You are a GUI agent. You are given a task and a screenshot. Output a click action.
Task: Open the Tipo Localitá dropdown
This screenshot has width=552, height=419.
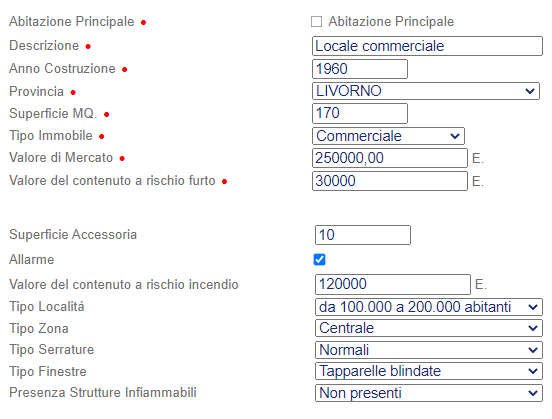tap(429, 307)
